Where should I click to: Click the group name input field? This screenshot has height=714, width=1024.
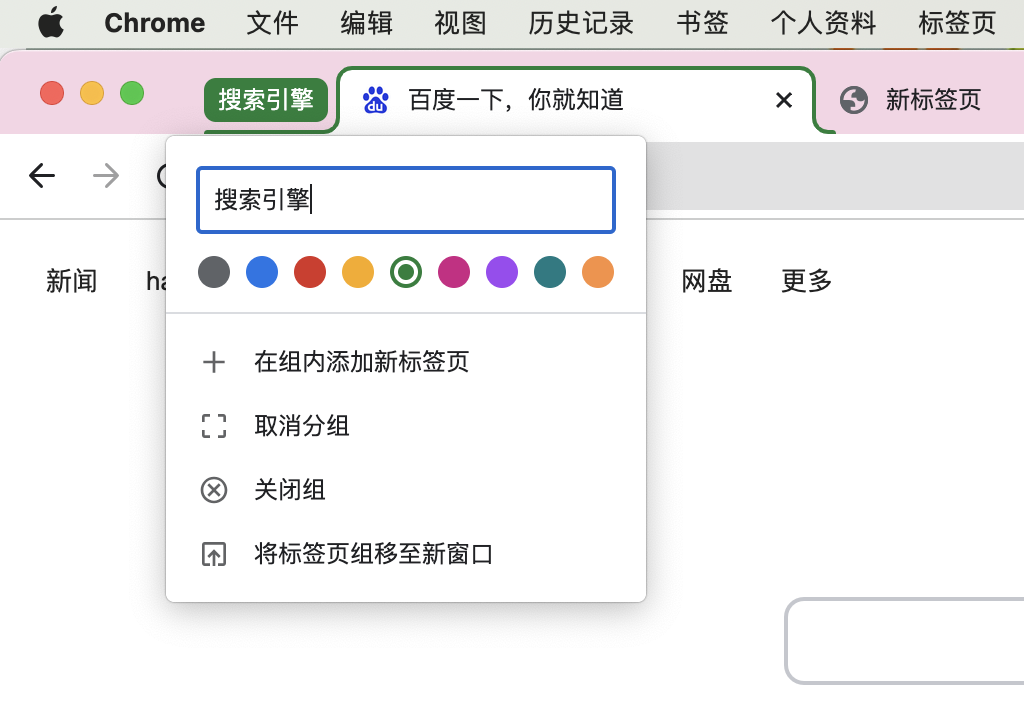(x=406, y=200)
